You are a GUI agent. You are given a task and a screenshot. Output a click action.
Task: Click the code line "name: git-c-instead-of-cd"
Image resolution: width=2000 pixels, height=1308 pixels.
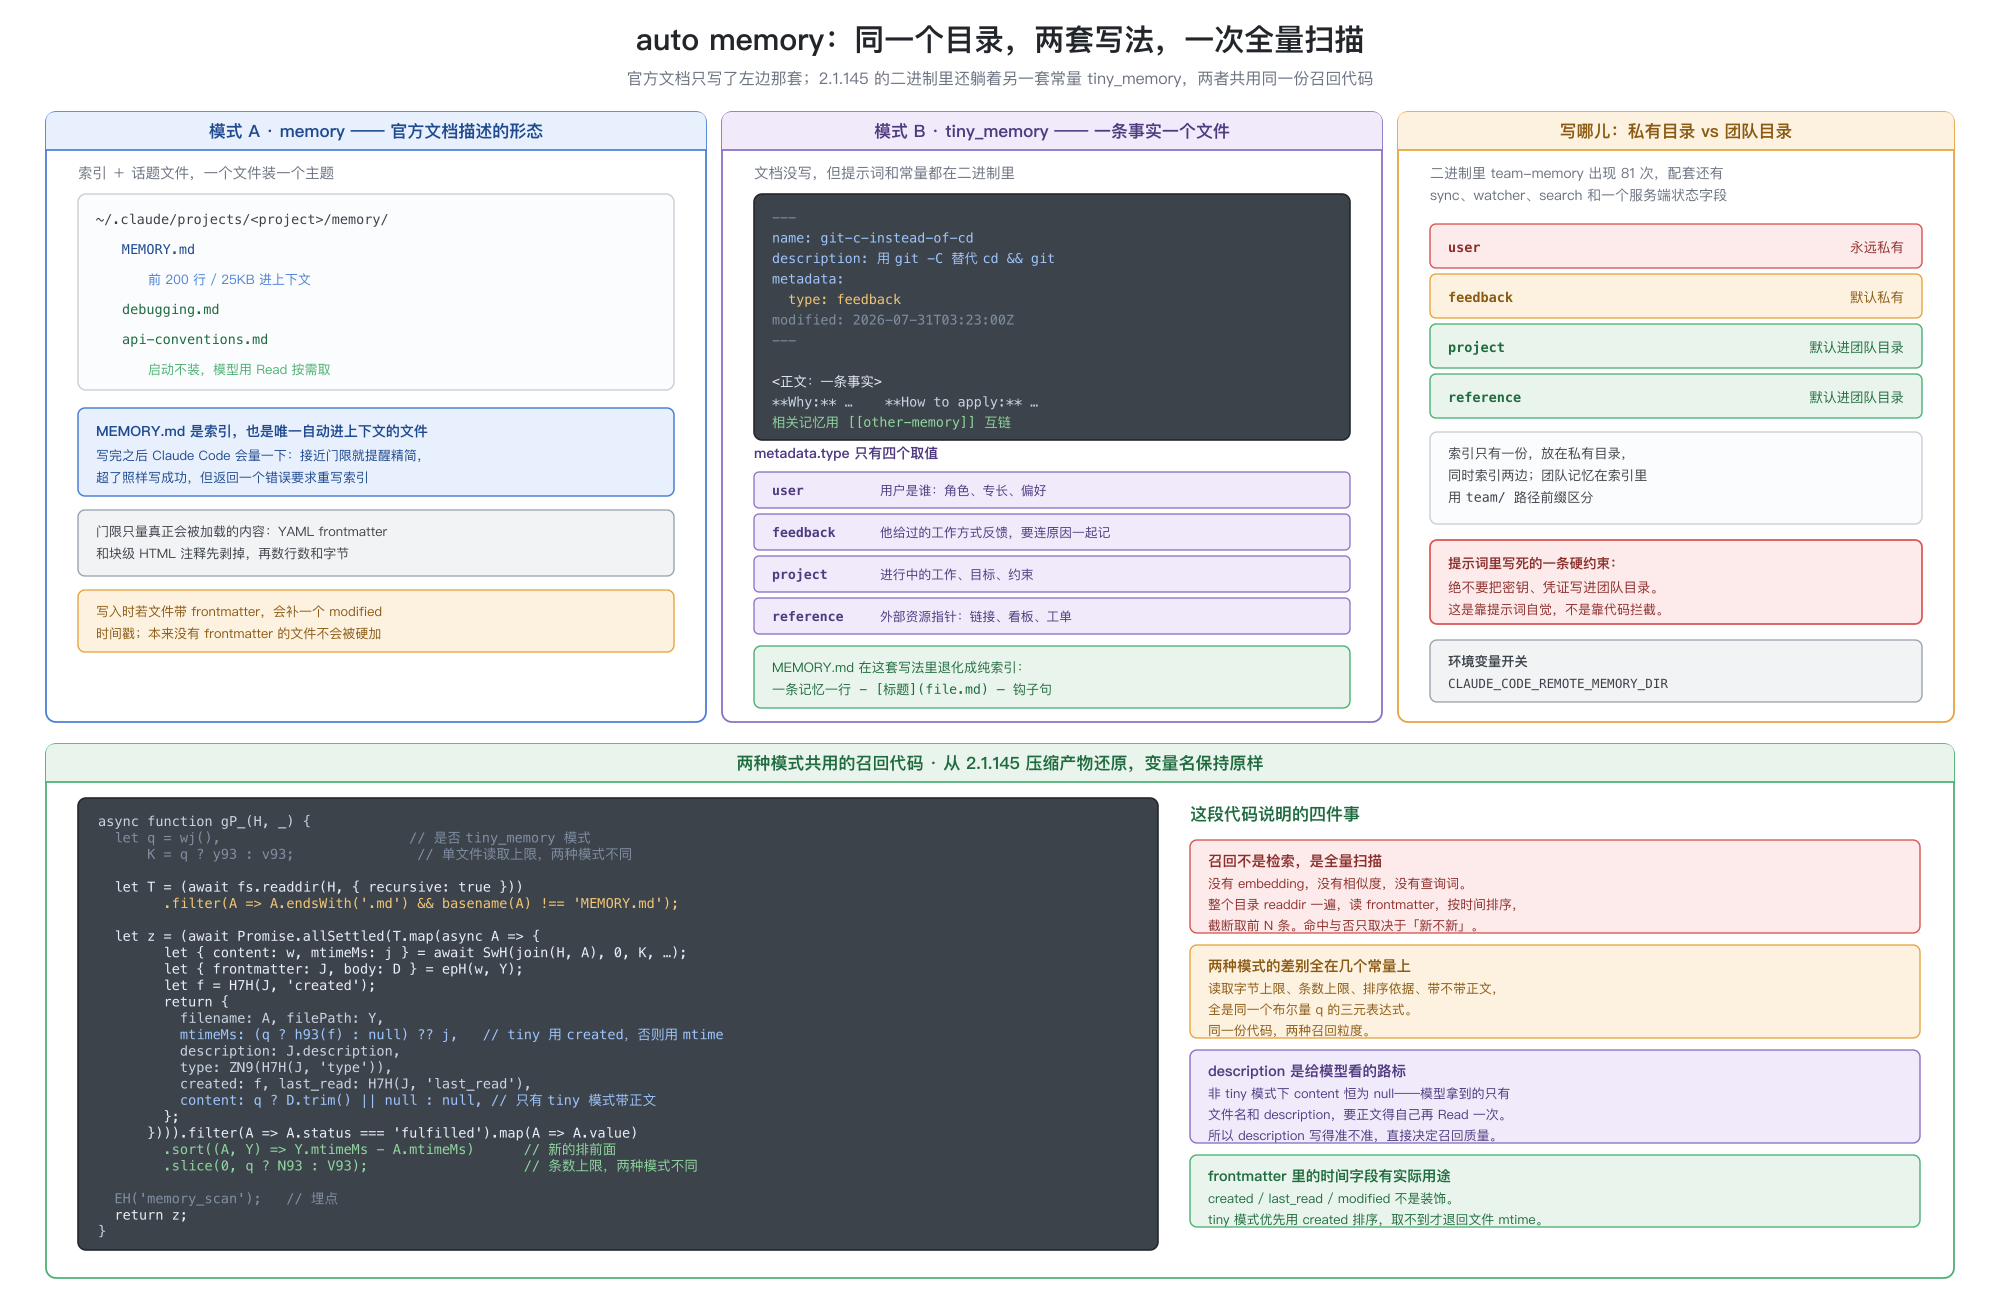pos(872,238)
